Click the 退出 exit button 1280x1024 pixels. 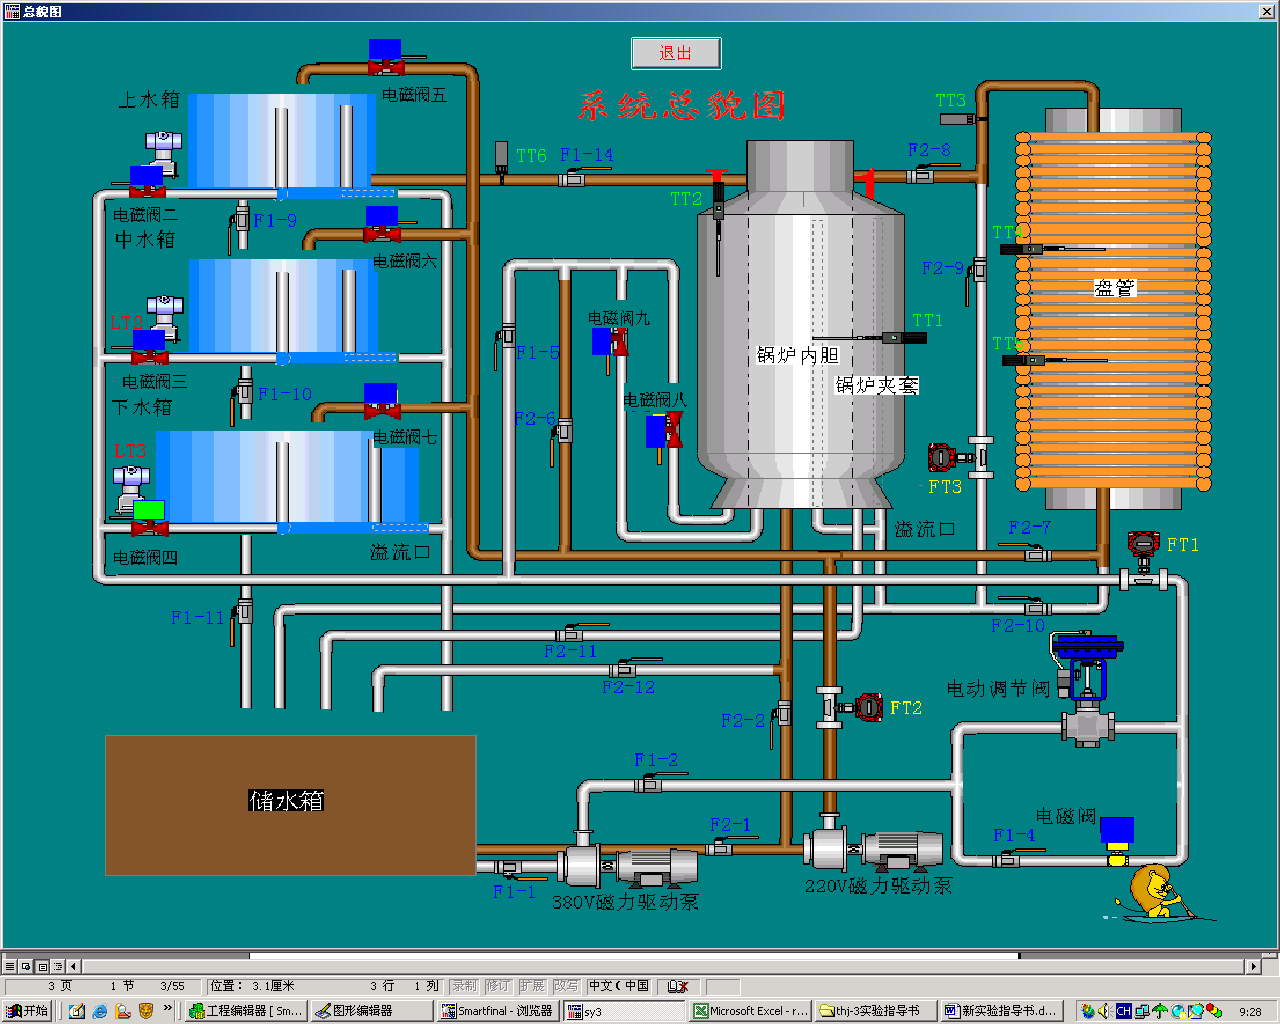pos(676,53)
